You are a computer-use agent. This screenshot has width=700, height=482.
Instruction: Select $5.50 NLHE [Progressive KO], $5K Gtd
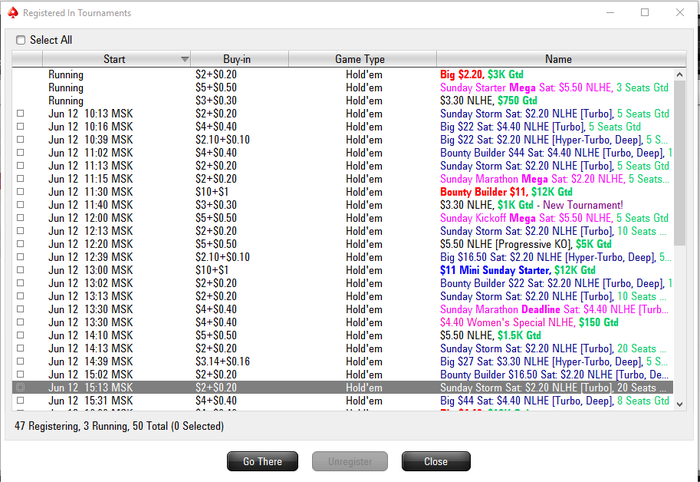point(526,244)
